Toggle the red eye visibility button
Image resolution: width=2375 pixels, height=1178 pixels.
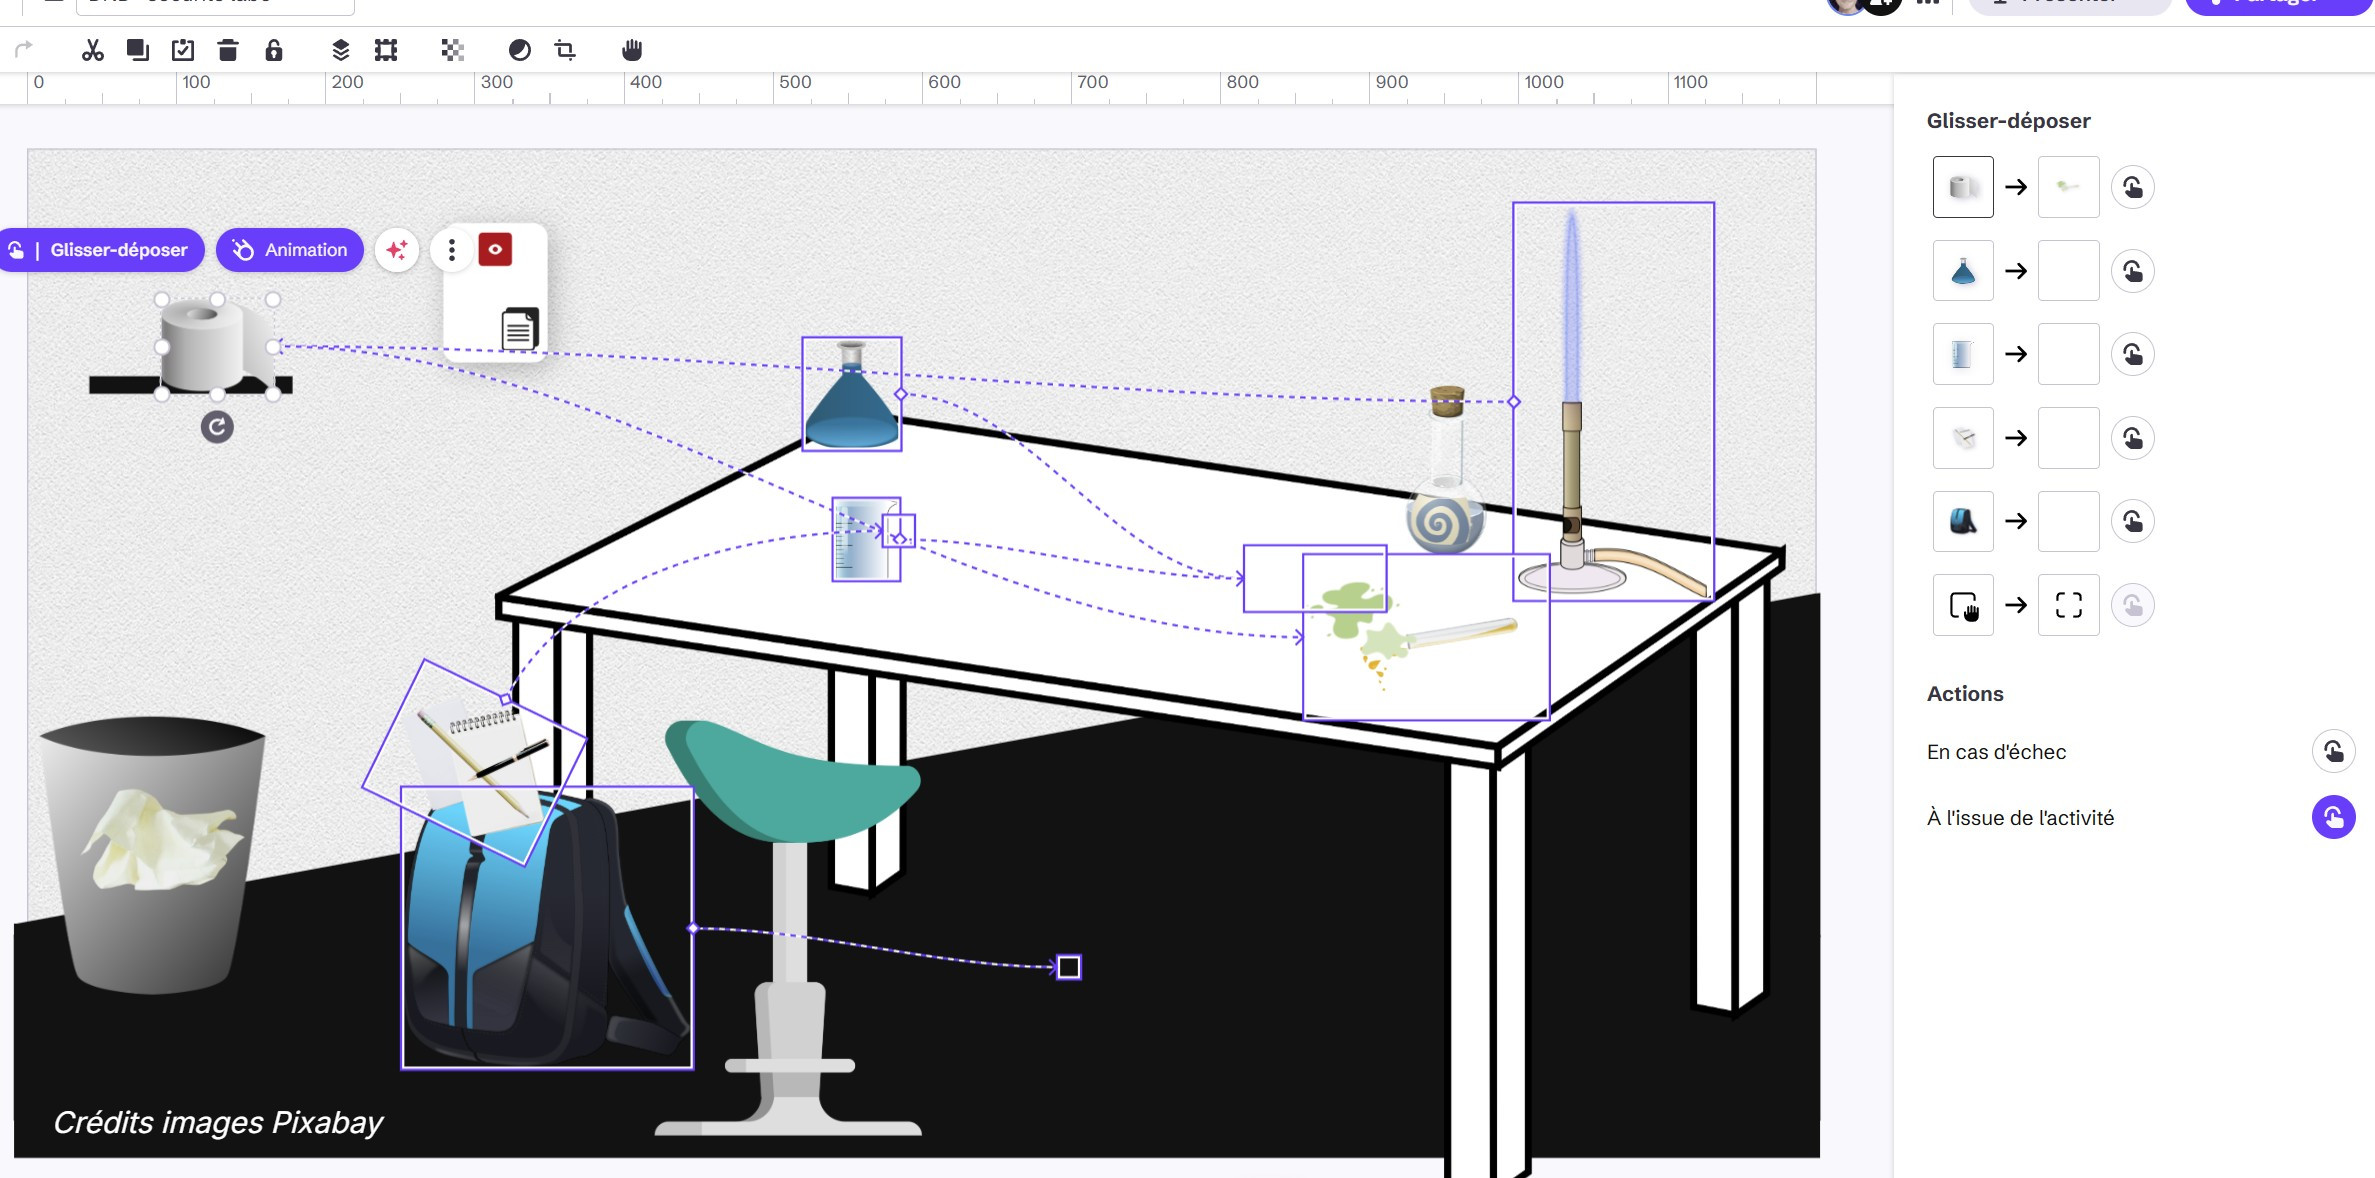point(495,250)
